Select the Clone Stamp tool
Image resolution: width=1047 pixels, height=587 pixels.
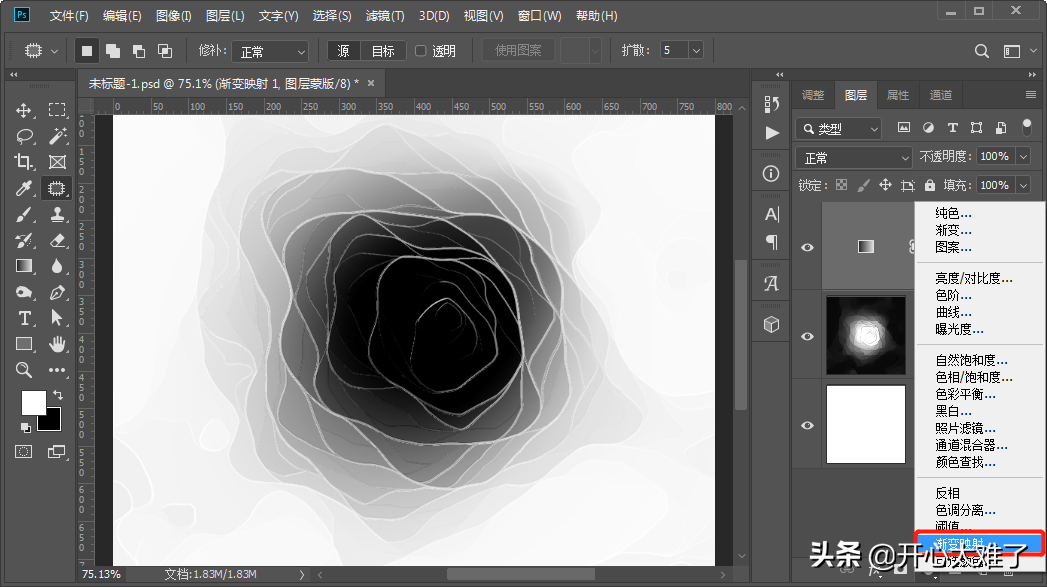click(57, 214)
